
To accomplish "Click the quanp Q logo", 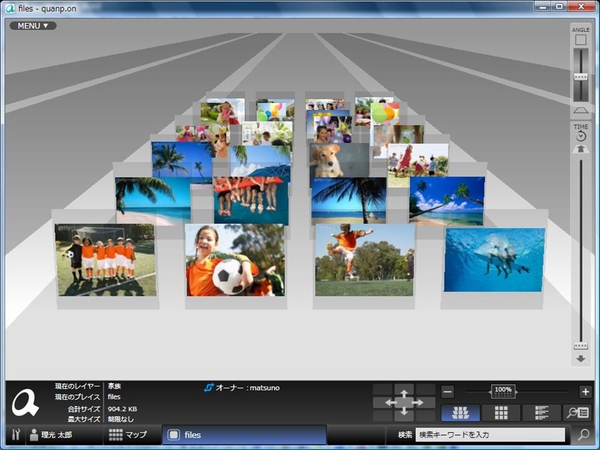I will (x=25, y=403).
